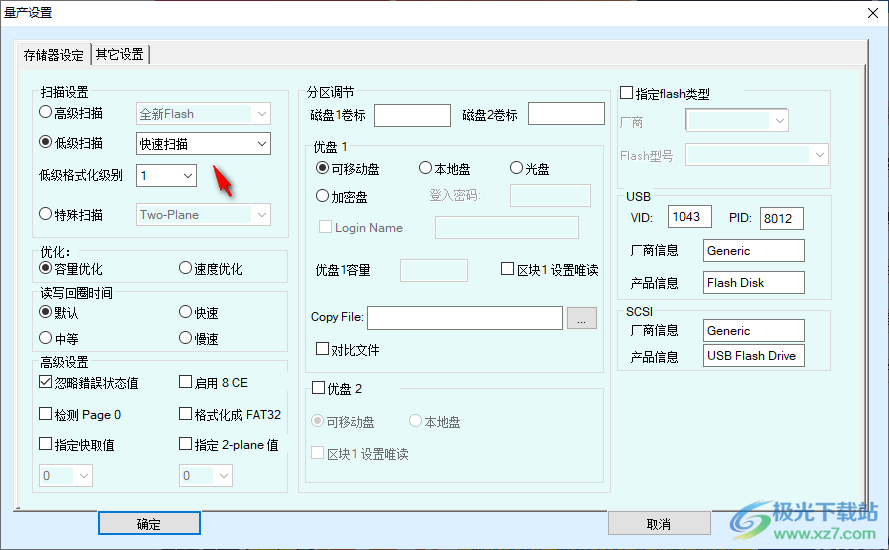Click the Copy File browse button
This screenshot has width=889, height=550.
click(x=582, y=318)
